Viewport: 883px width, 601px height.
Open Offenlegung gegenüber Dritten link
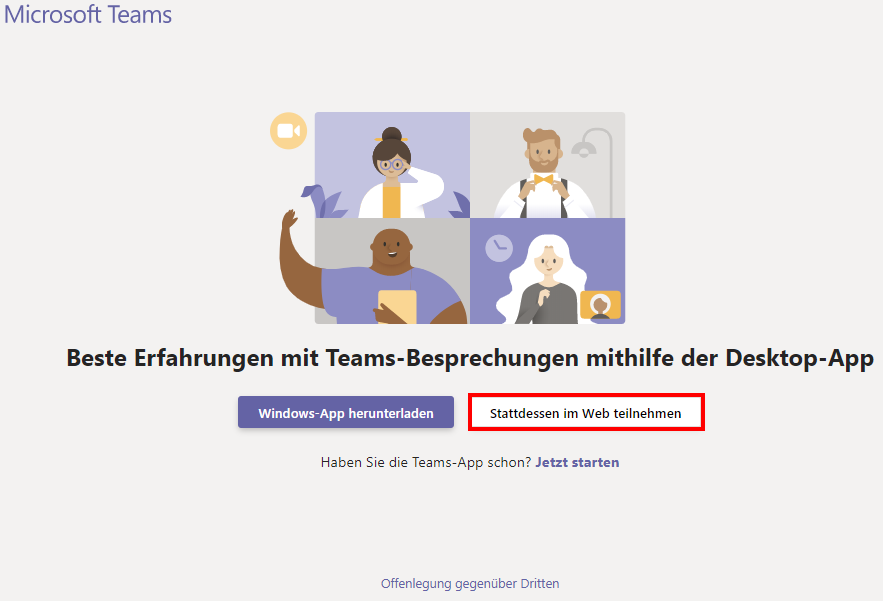(x=470, y=583)
